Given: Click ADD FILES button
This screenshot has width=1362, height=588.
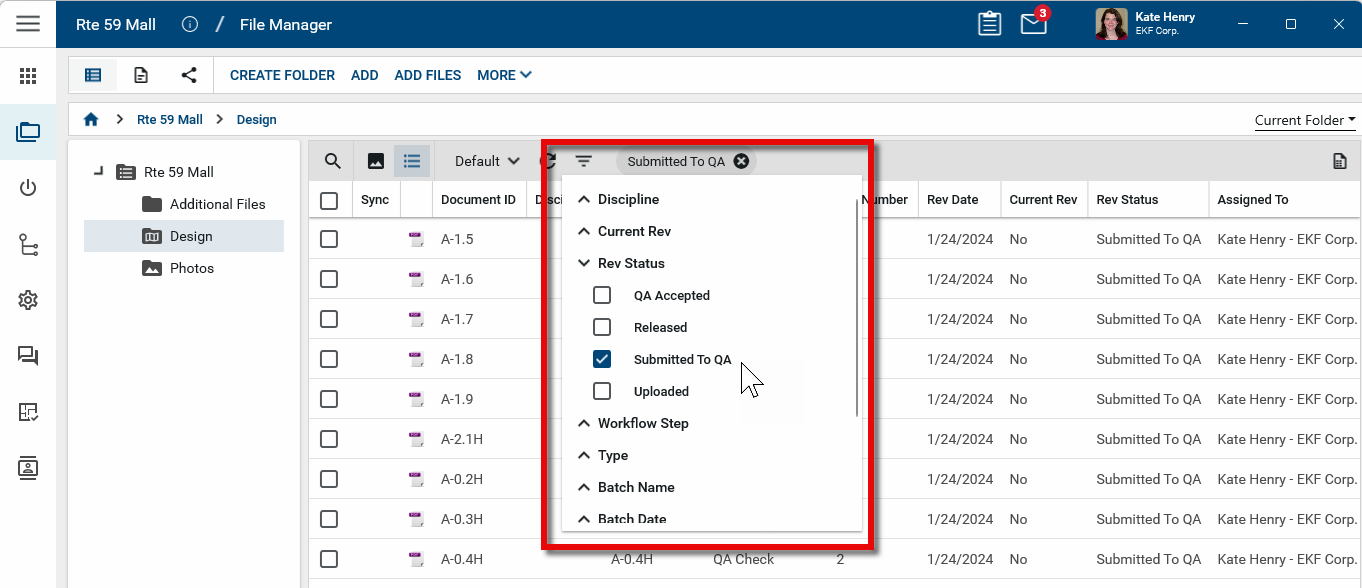Looking at the screenshot, I should (x=428, y=75).
